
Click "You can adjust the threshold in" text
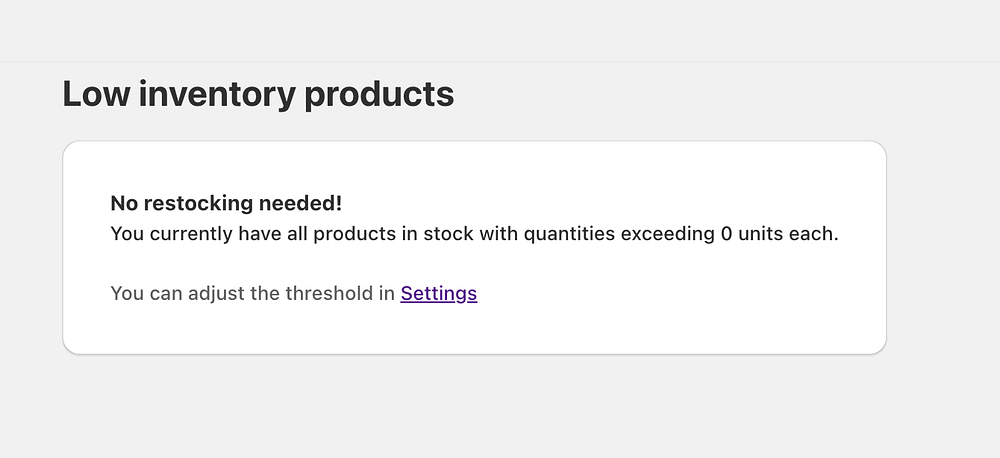coord(253,294)
